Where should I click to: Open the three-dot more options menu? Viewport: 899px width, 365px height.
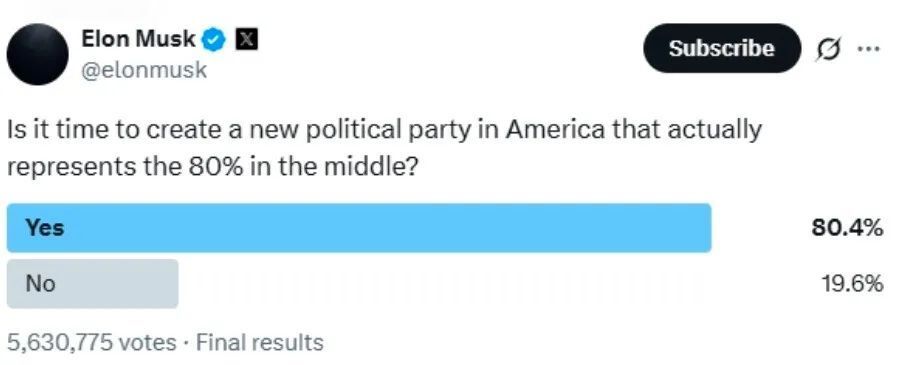click(868, 49)
